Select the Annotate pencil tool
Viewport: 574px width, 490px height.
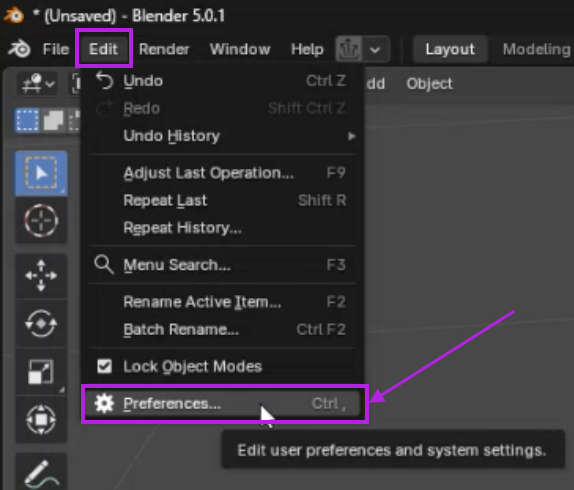(x=41, y=472)
